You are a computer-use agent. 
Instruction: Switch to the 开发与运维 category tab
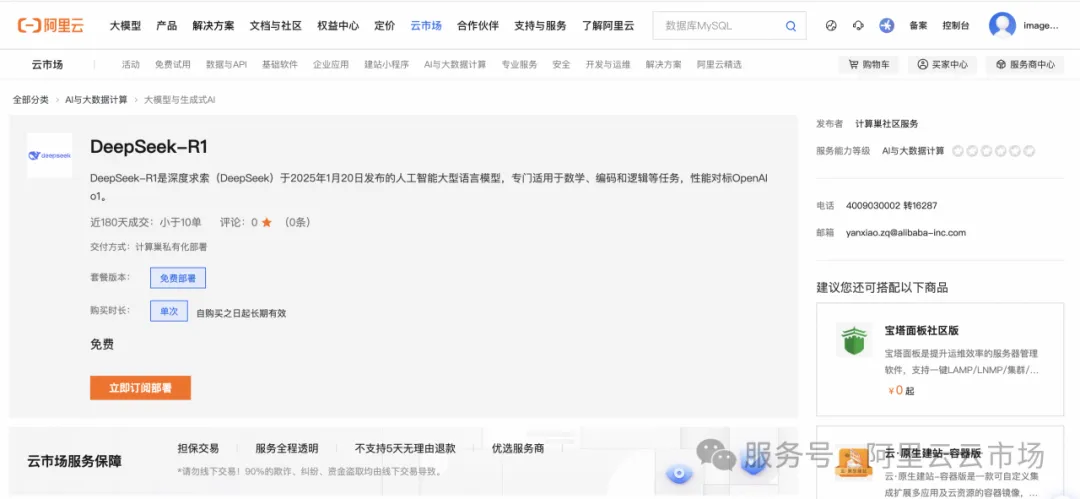click(x=608, y=65)
